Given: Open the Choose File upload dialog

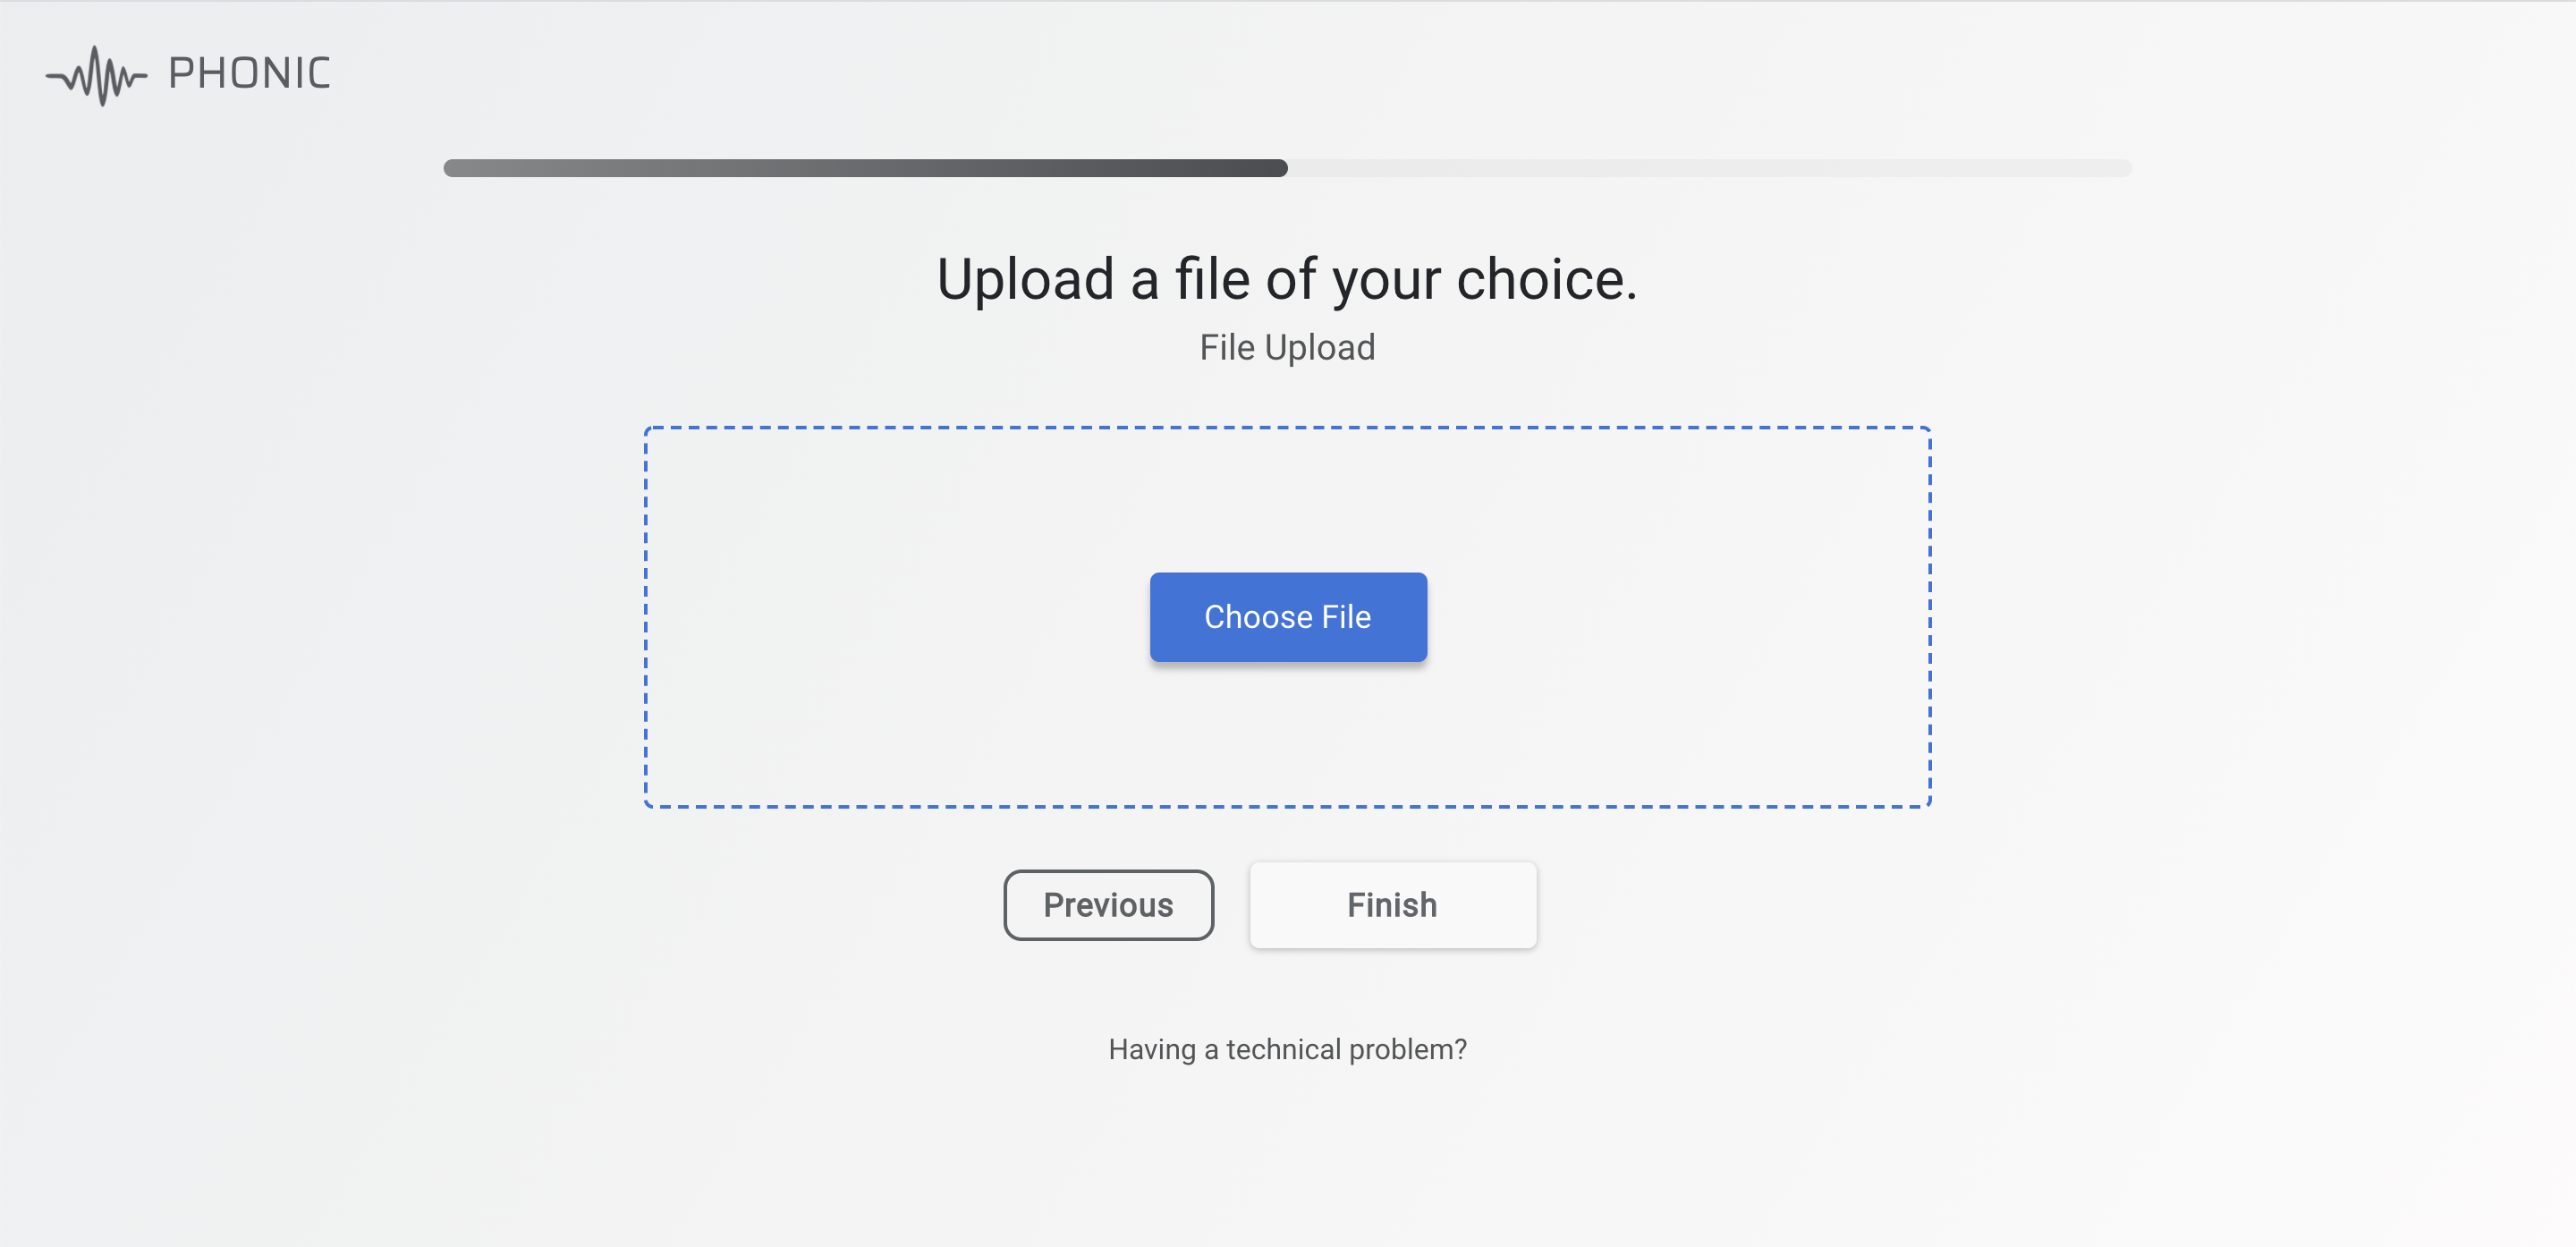Looking at the screenshot, I should [1288, 617].
